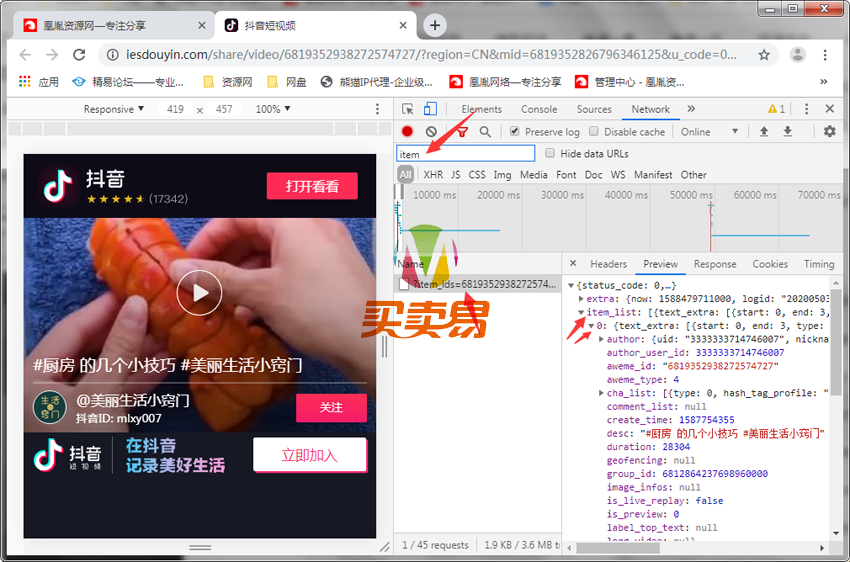Clear the network log

tap(431, 131)
